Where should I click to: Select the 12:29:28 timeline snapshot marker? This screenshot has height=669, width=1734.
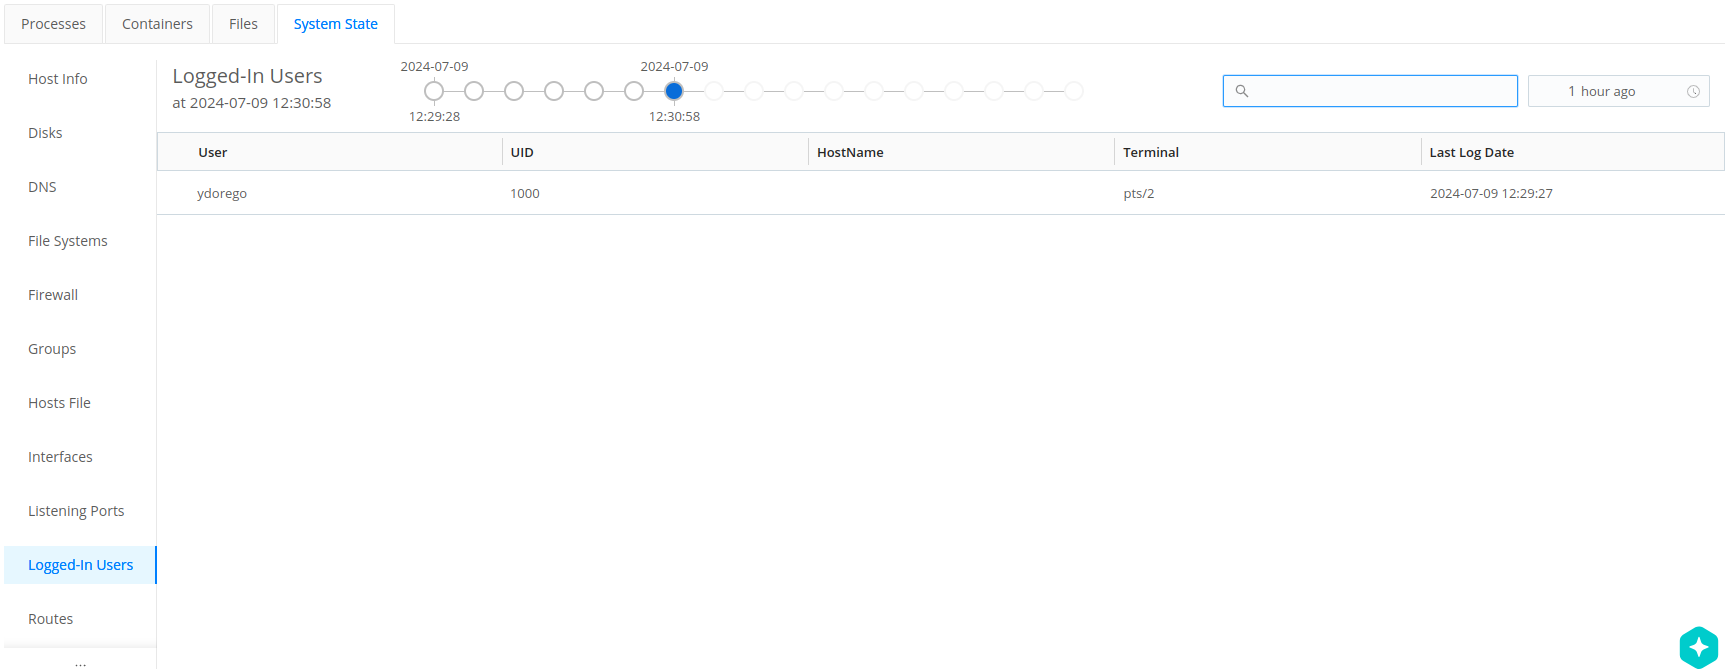434,91
